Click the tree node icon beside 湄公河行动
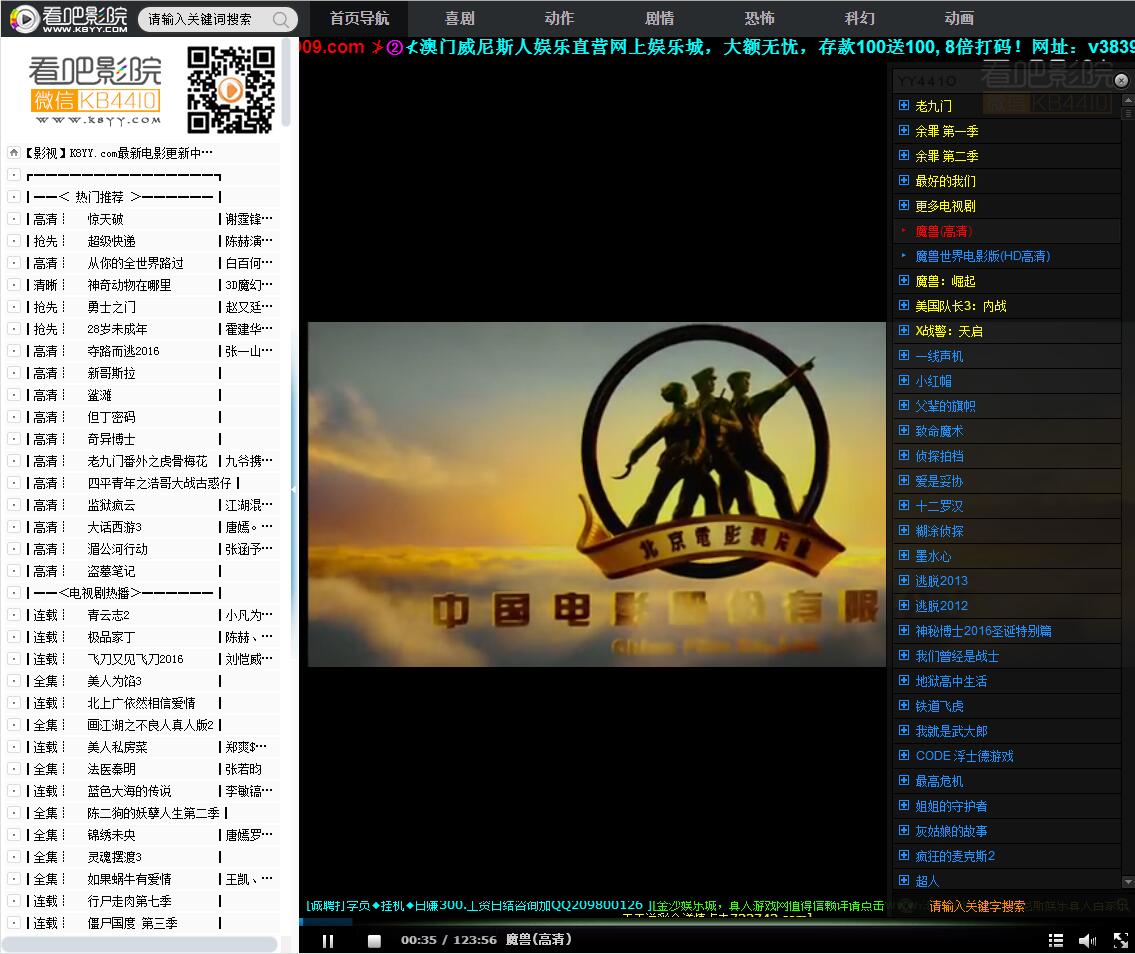 [x=14, y=549]
